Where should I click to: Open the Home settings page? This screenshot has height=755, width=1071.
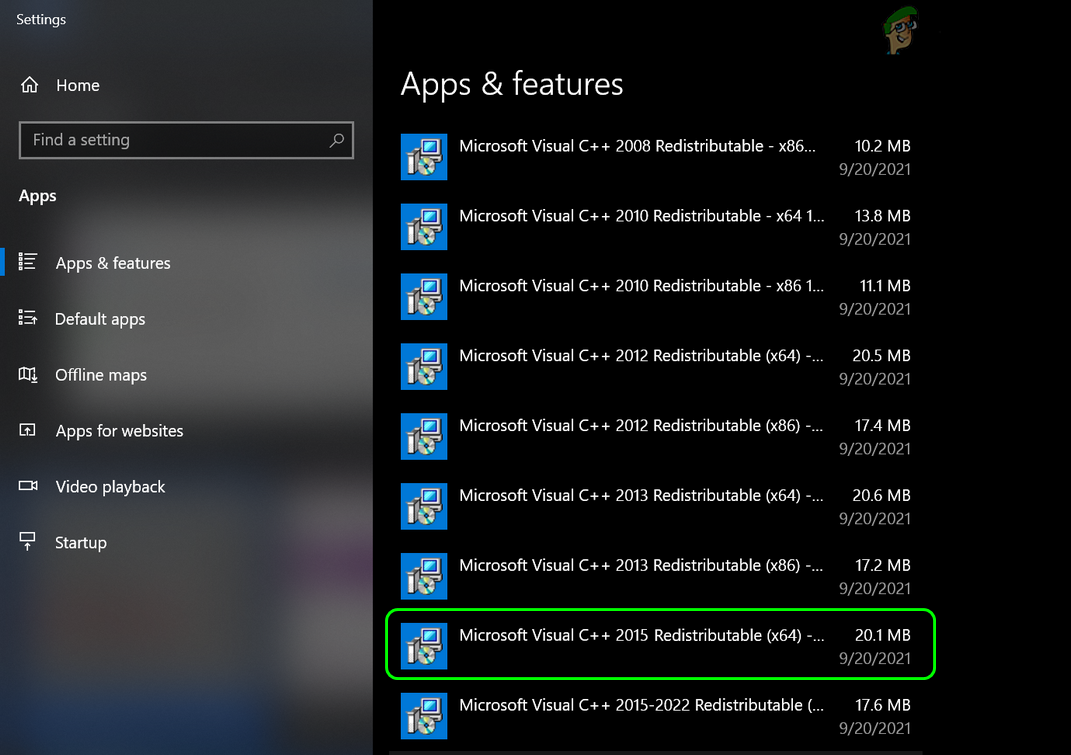click(186, 85)
